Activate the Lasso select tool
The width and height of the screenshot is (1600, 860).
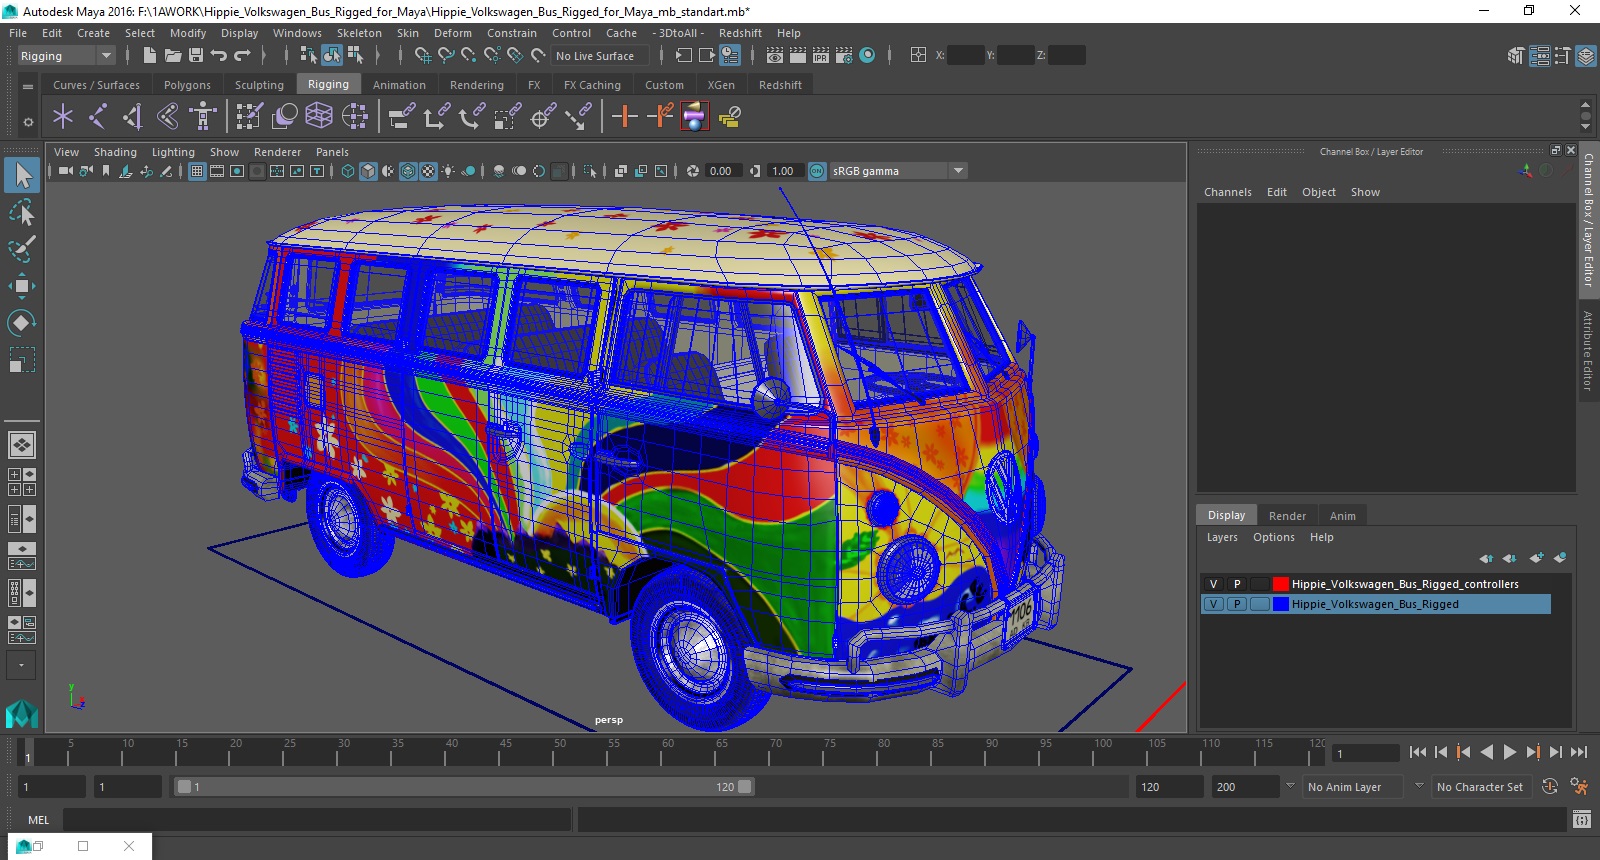point(21,212)
